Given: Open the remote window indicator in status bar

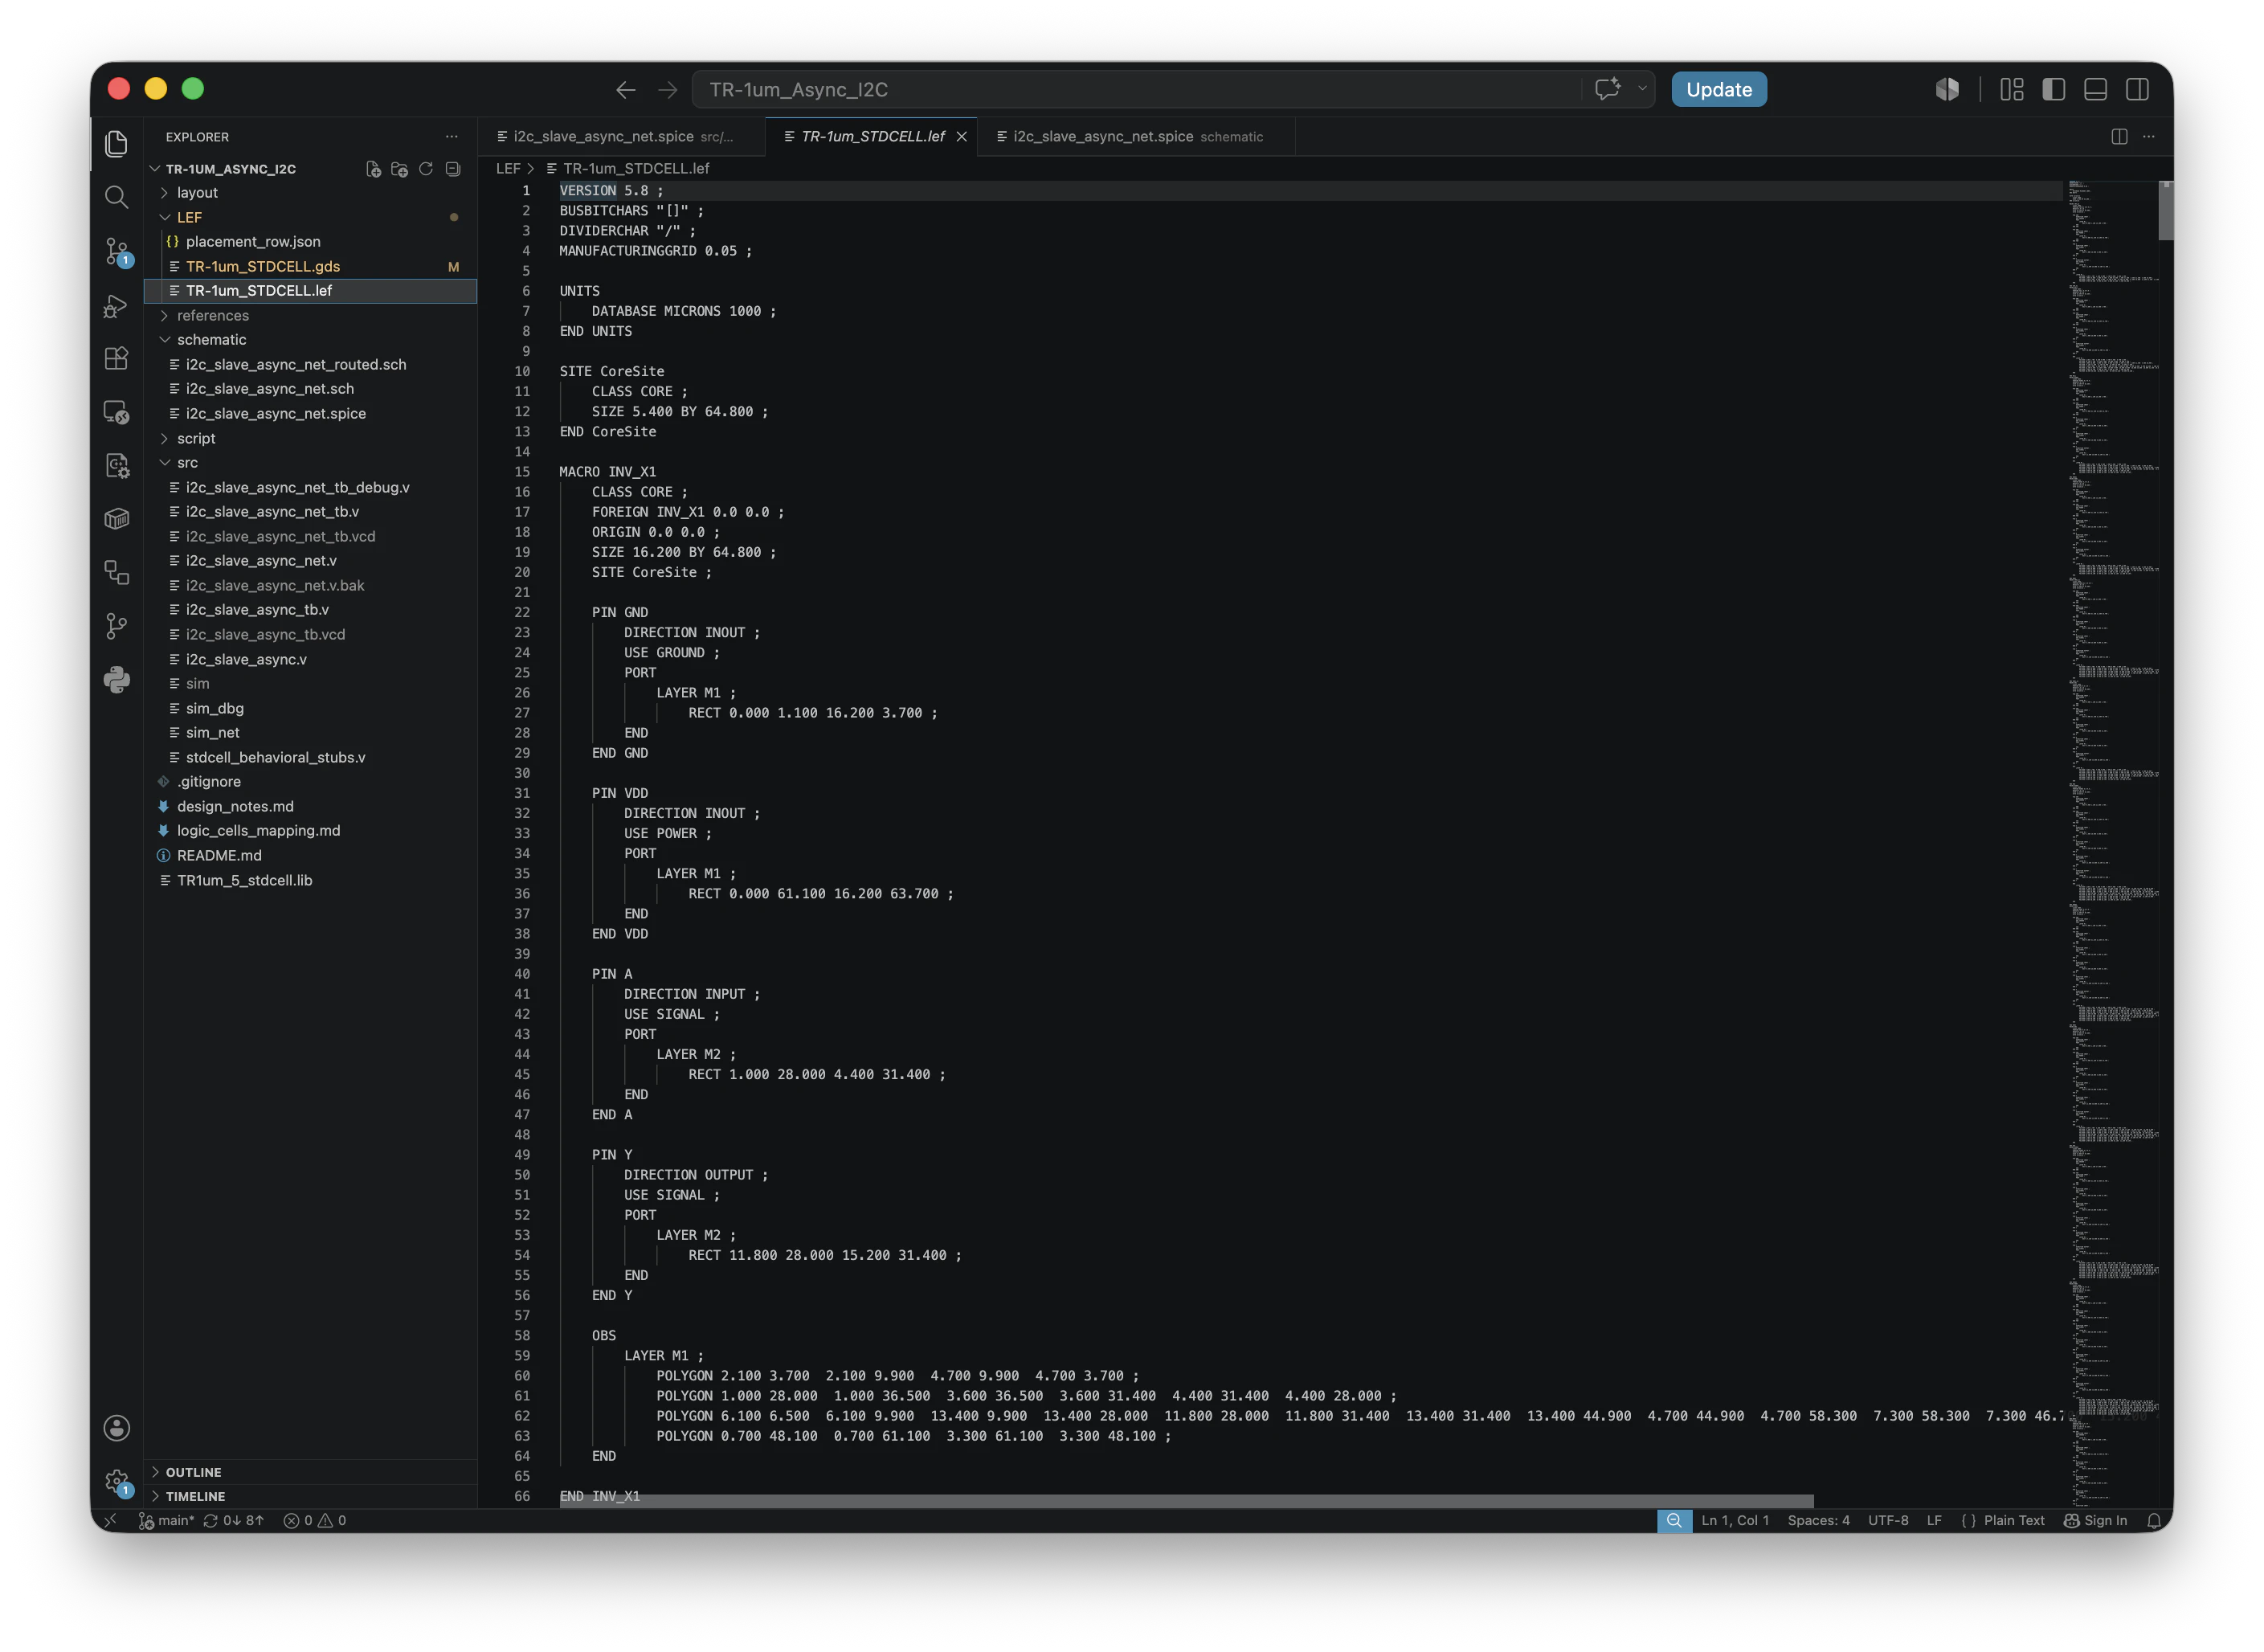Looking at the screenshot, I should coord(110,1521).
